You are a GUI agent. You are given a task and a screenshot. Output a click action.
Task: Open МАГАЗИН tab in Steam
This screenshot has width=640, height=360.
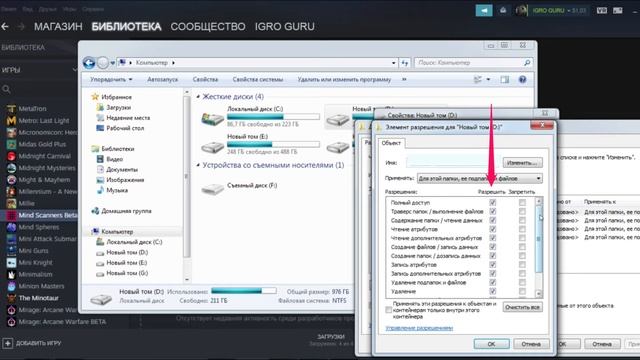click(58, 27)
